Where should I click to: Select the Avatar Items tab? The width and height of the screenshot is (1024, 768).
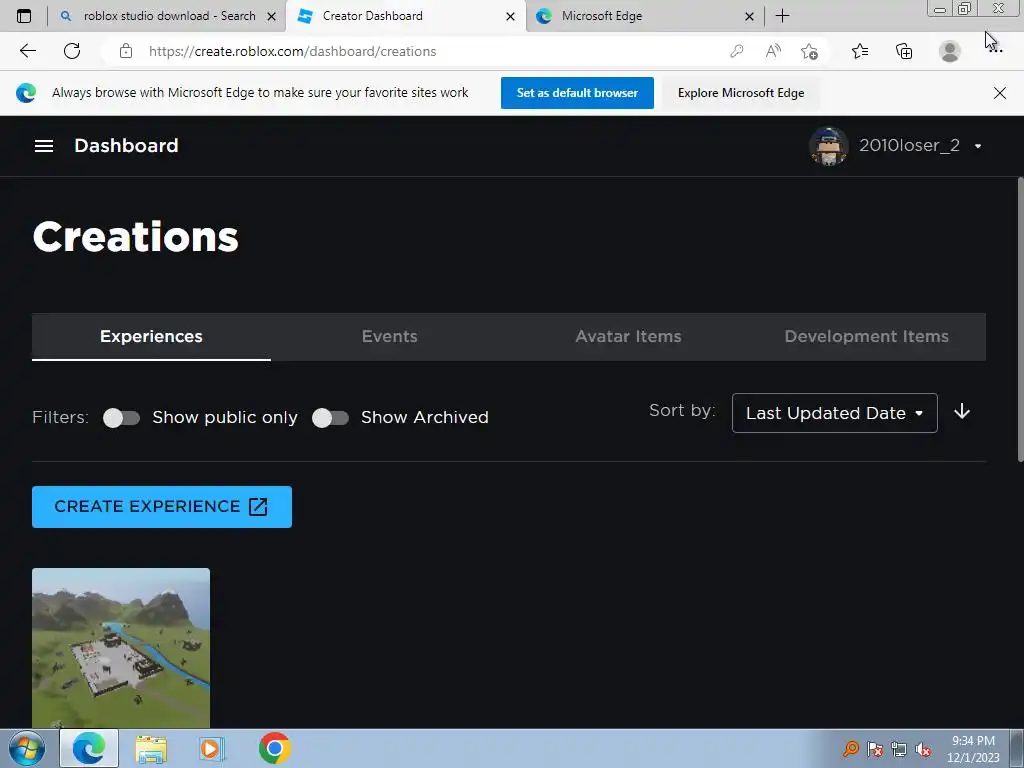click(x=628, y=336)
